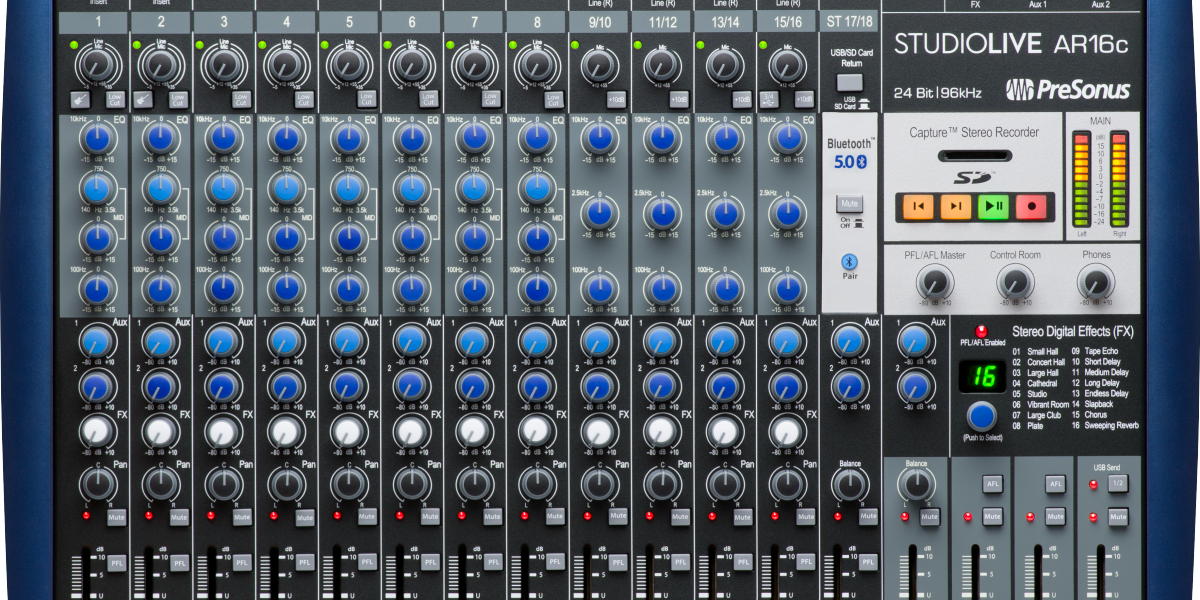This screenshot has height=600, width=1200.
Task: Toggle the Bluetooth Mute switch
Action: click(849, 203)
